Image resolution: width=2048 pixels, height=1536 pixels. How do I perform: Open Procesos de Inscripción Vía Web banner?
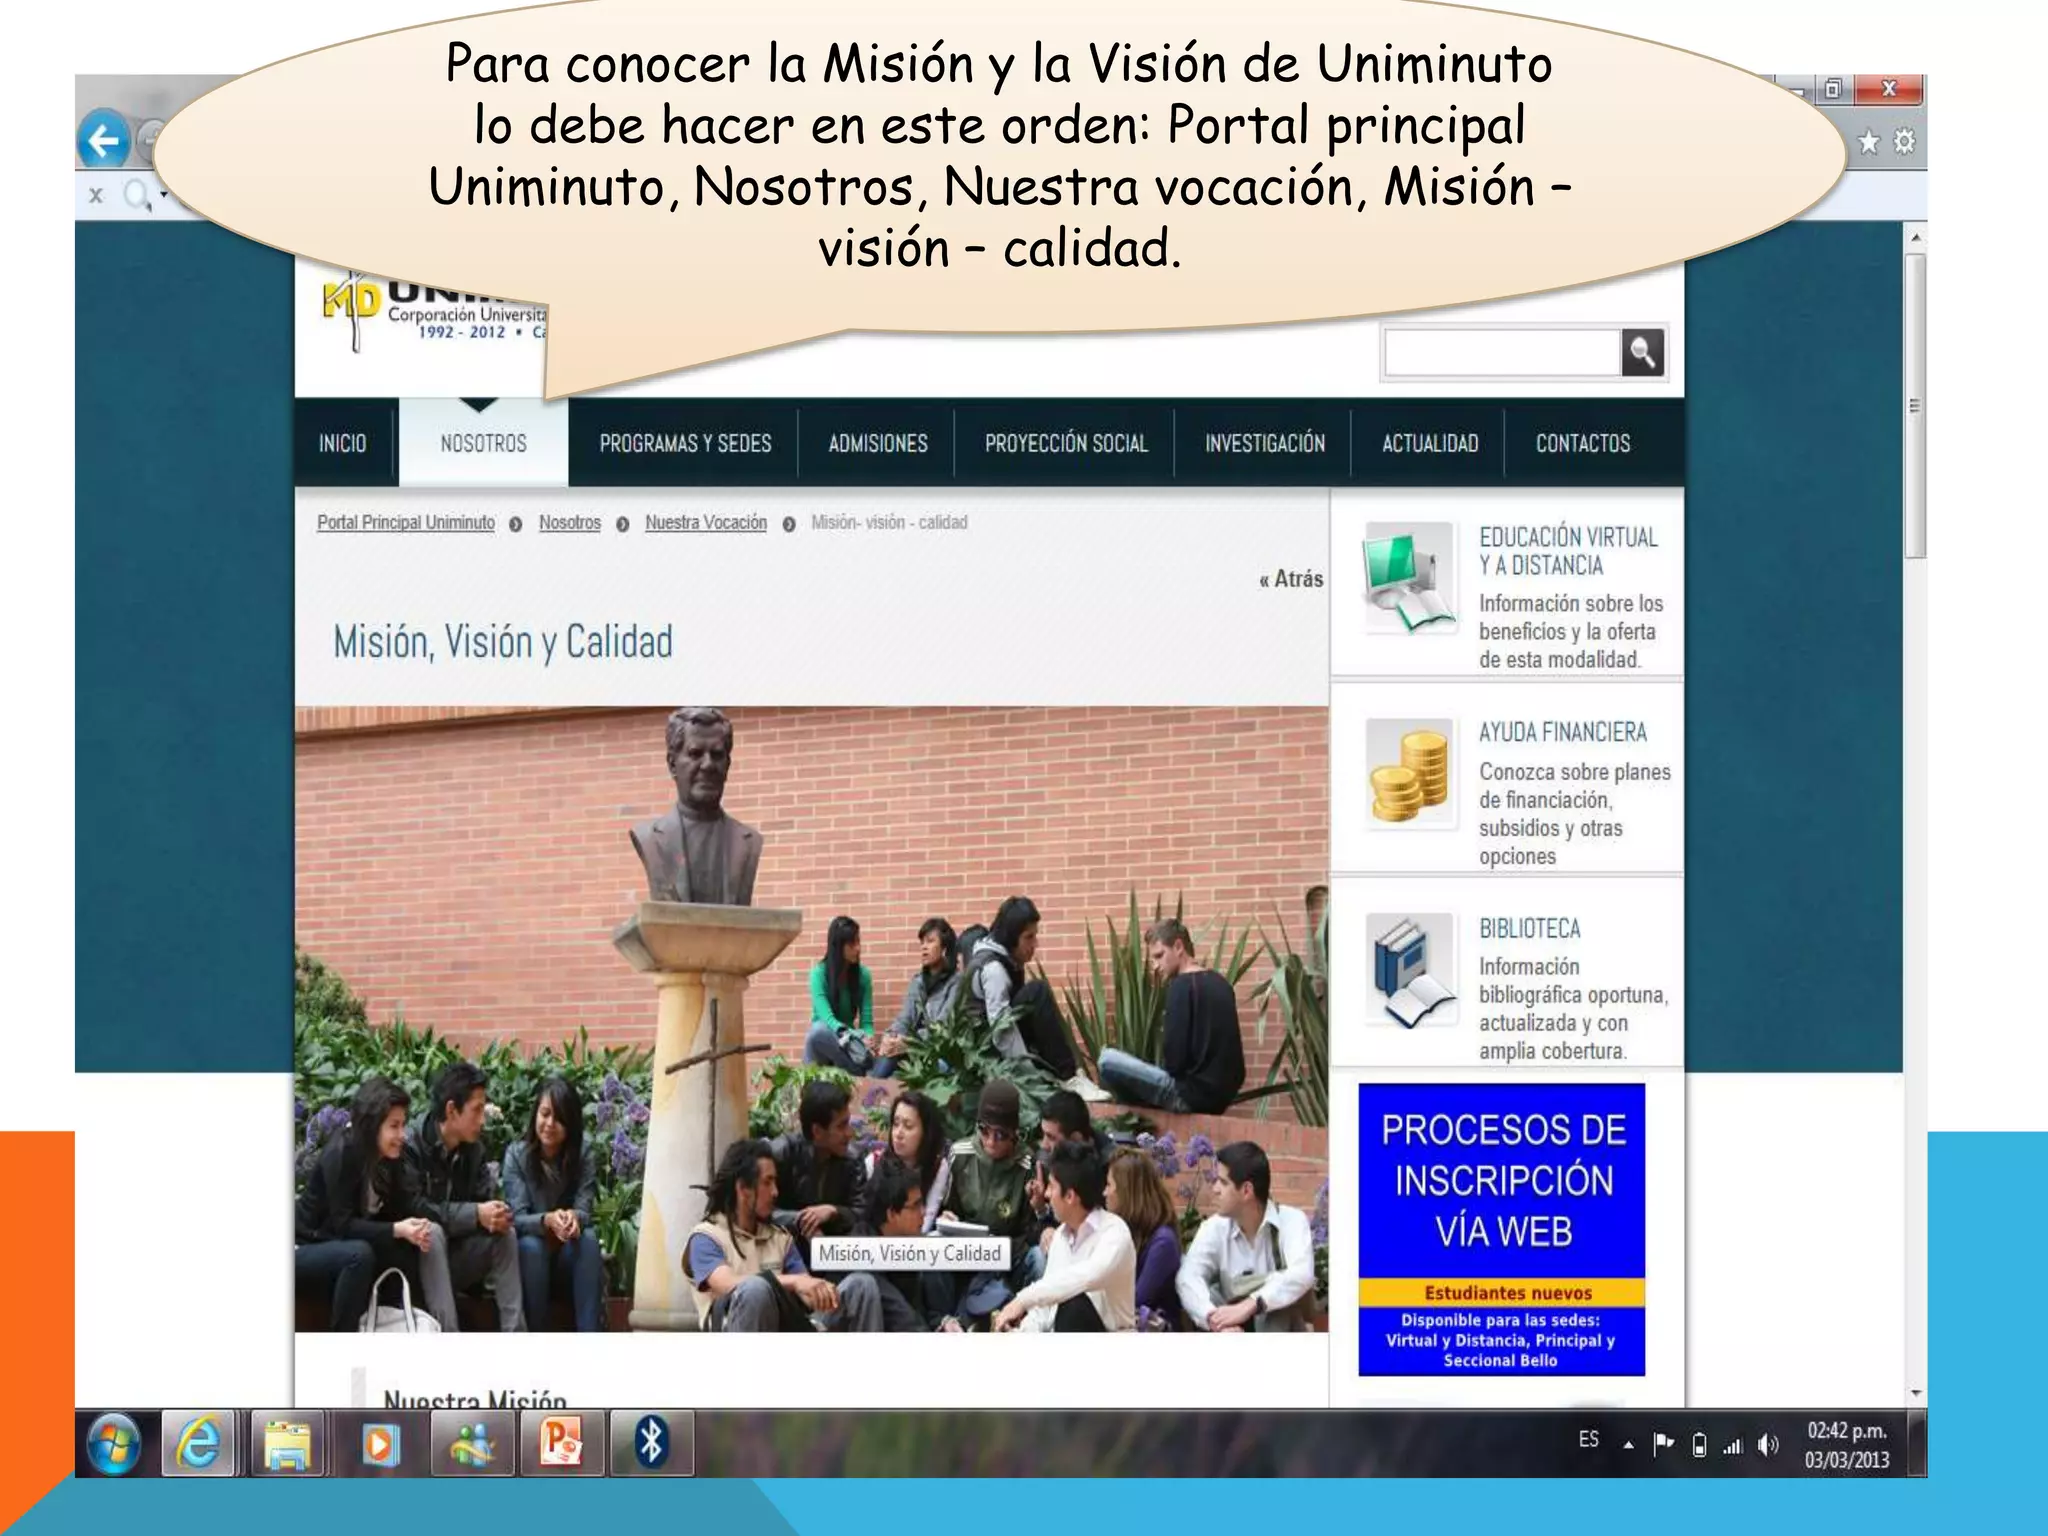click(1501, 1229)
